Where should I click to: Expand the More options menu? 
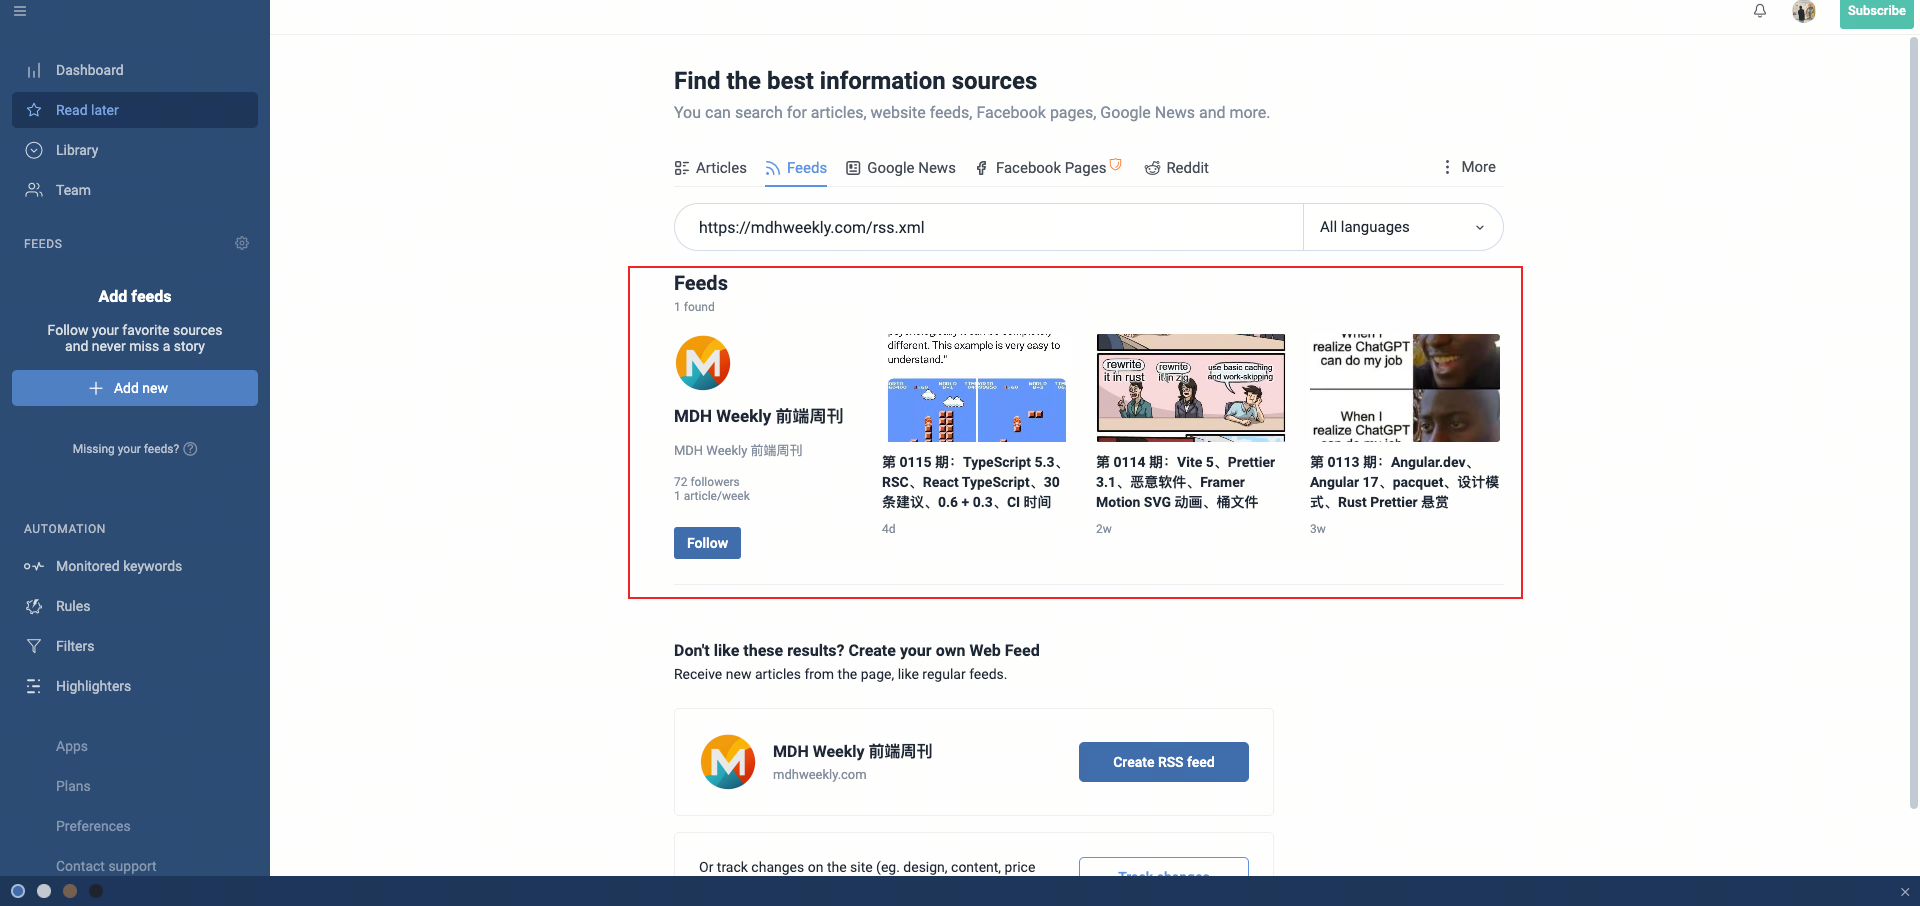pos(1468,167)
